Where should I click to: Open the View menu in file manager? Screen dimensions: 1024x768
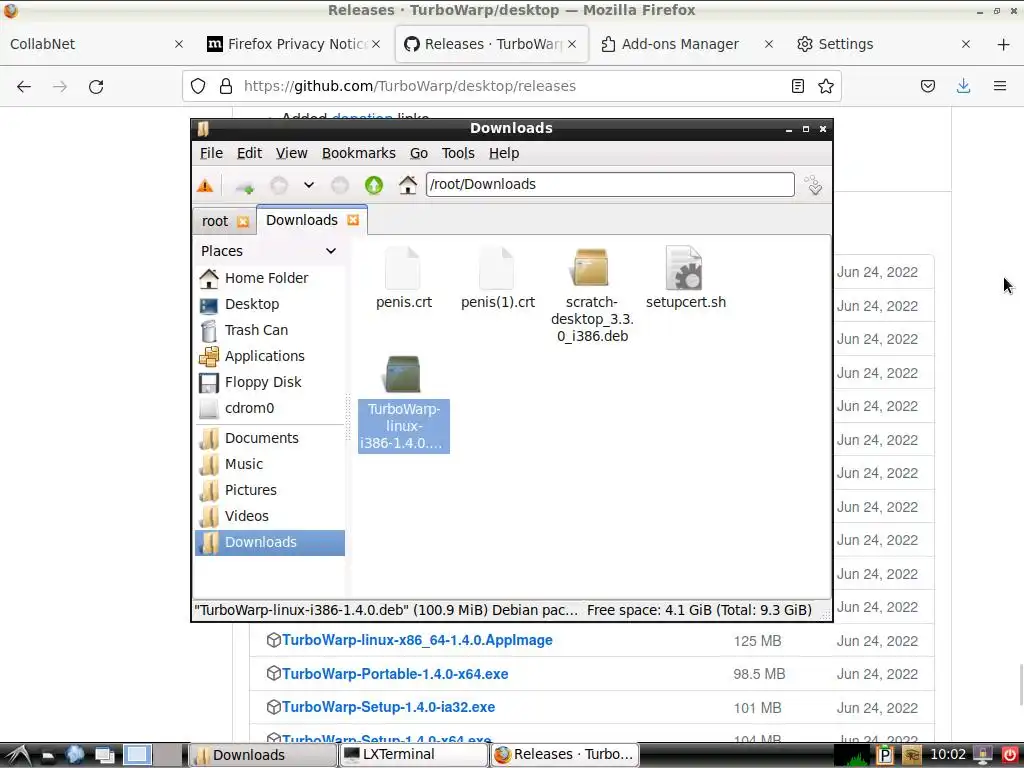click(291, 153)
